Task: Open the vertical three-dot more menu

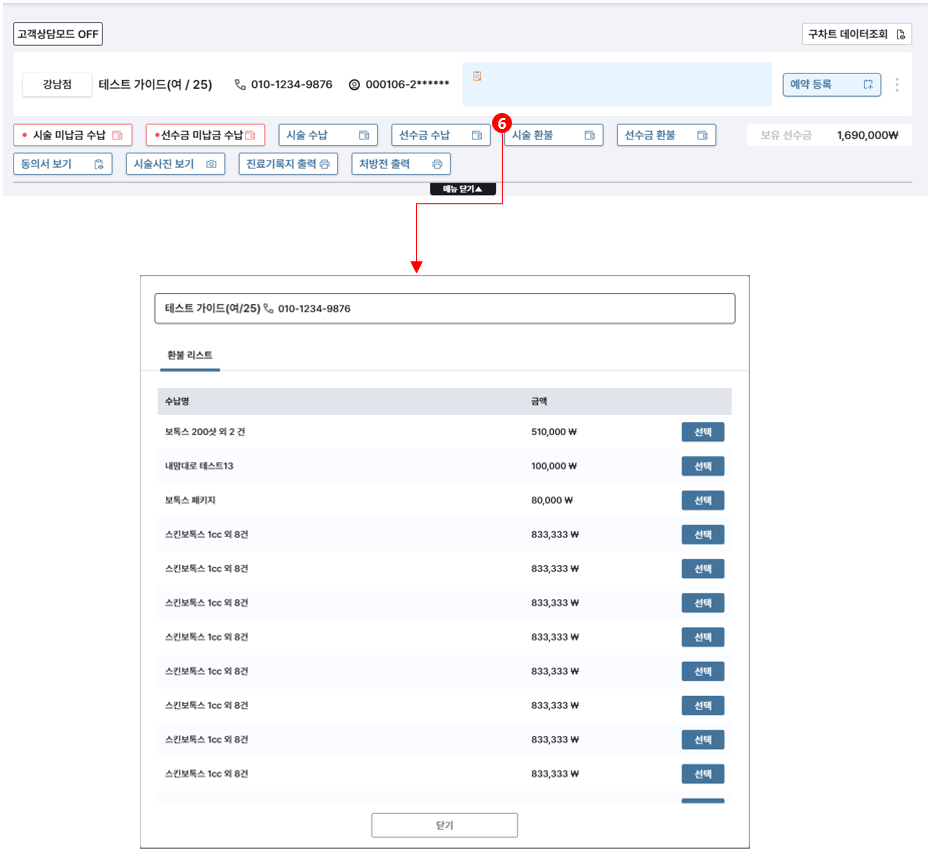Action: [x=897, y=85]
